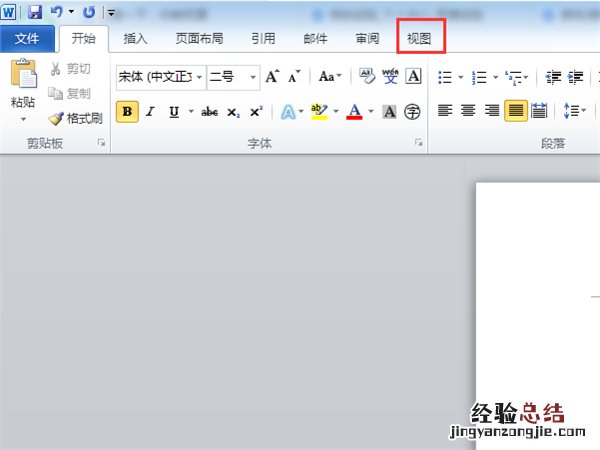This screenshot has height=450, width=600.
Task: Open Line and Paragraph Spacing menu
Action: (574, 111)
